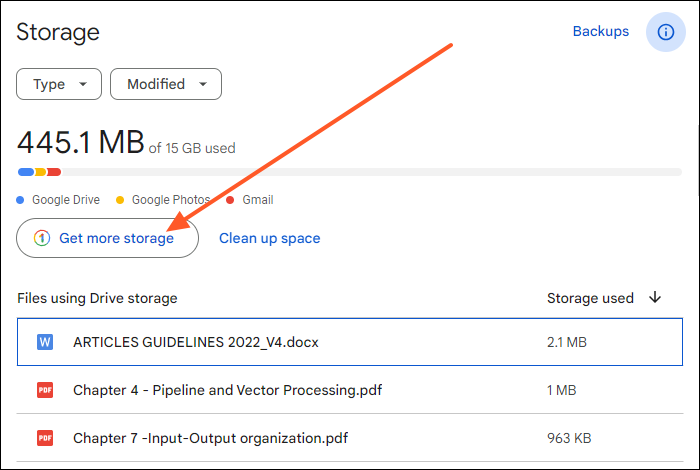Click the red Gmail legend dot

231,200
